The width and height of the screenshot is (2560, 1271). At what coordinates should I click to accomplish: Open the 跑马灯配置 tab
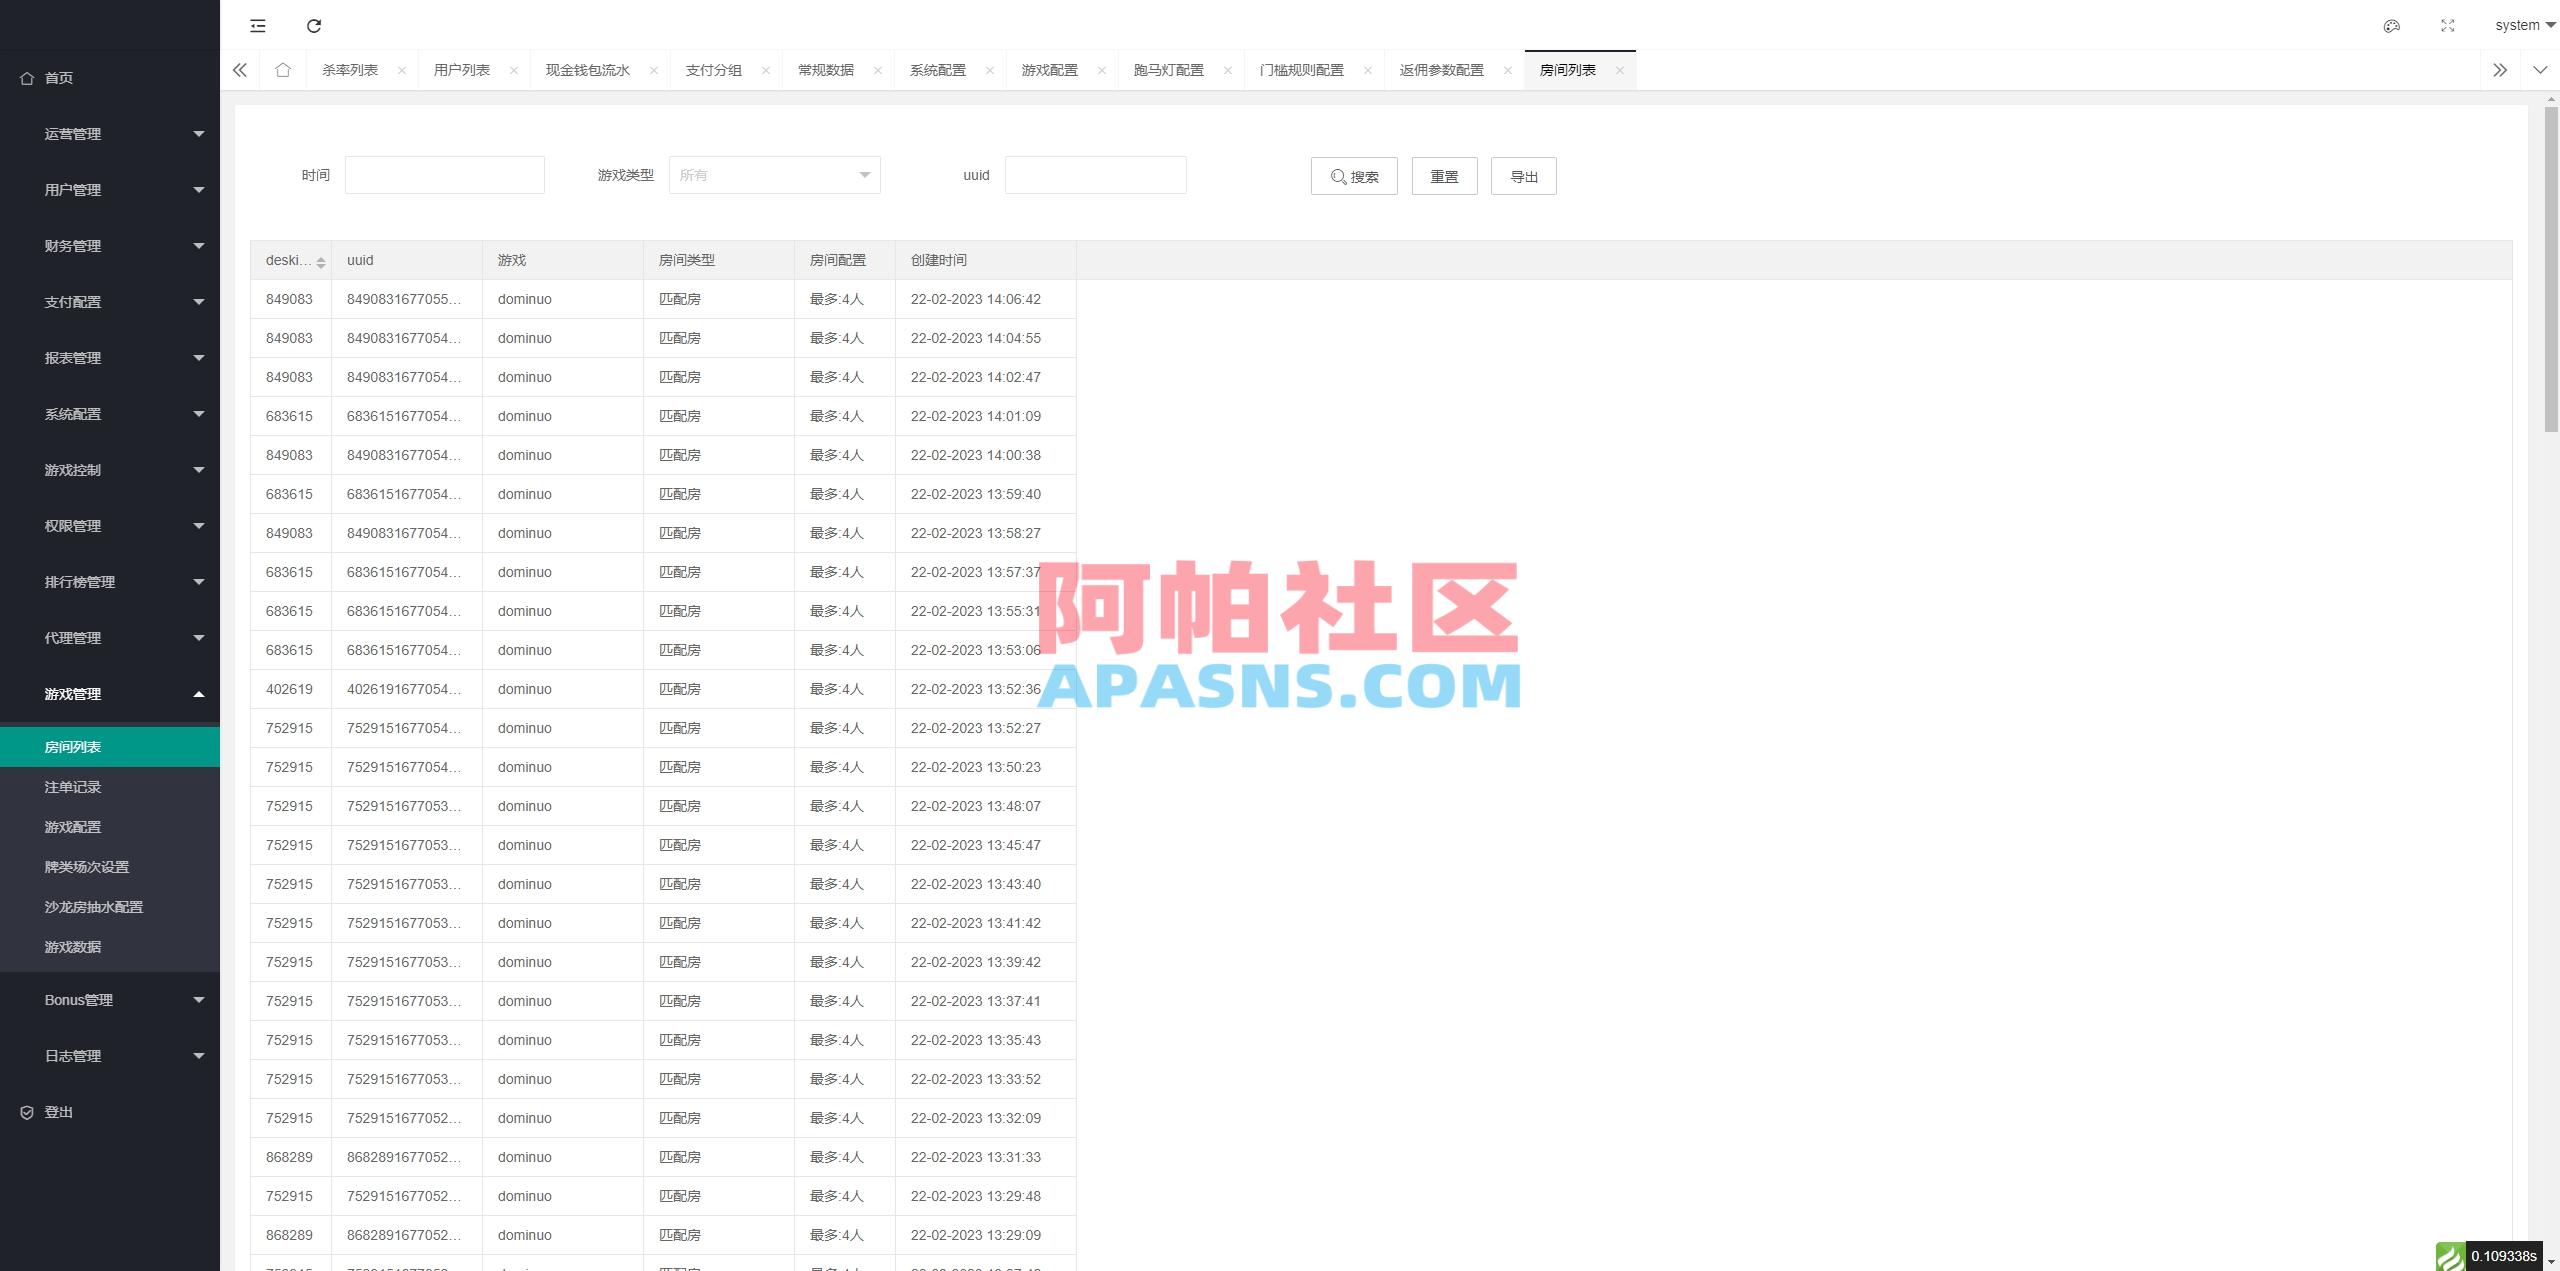1168,69
